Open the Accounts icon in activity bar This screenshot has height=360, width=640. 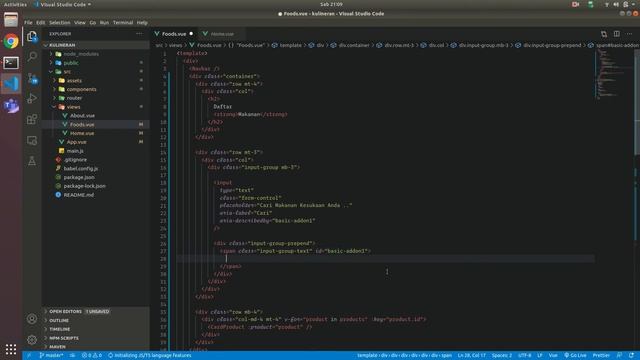[32, 319]
